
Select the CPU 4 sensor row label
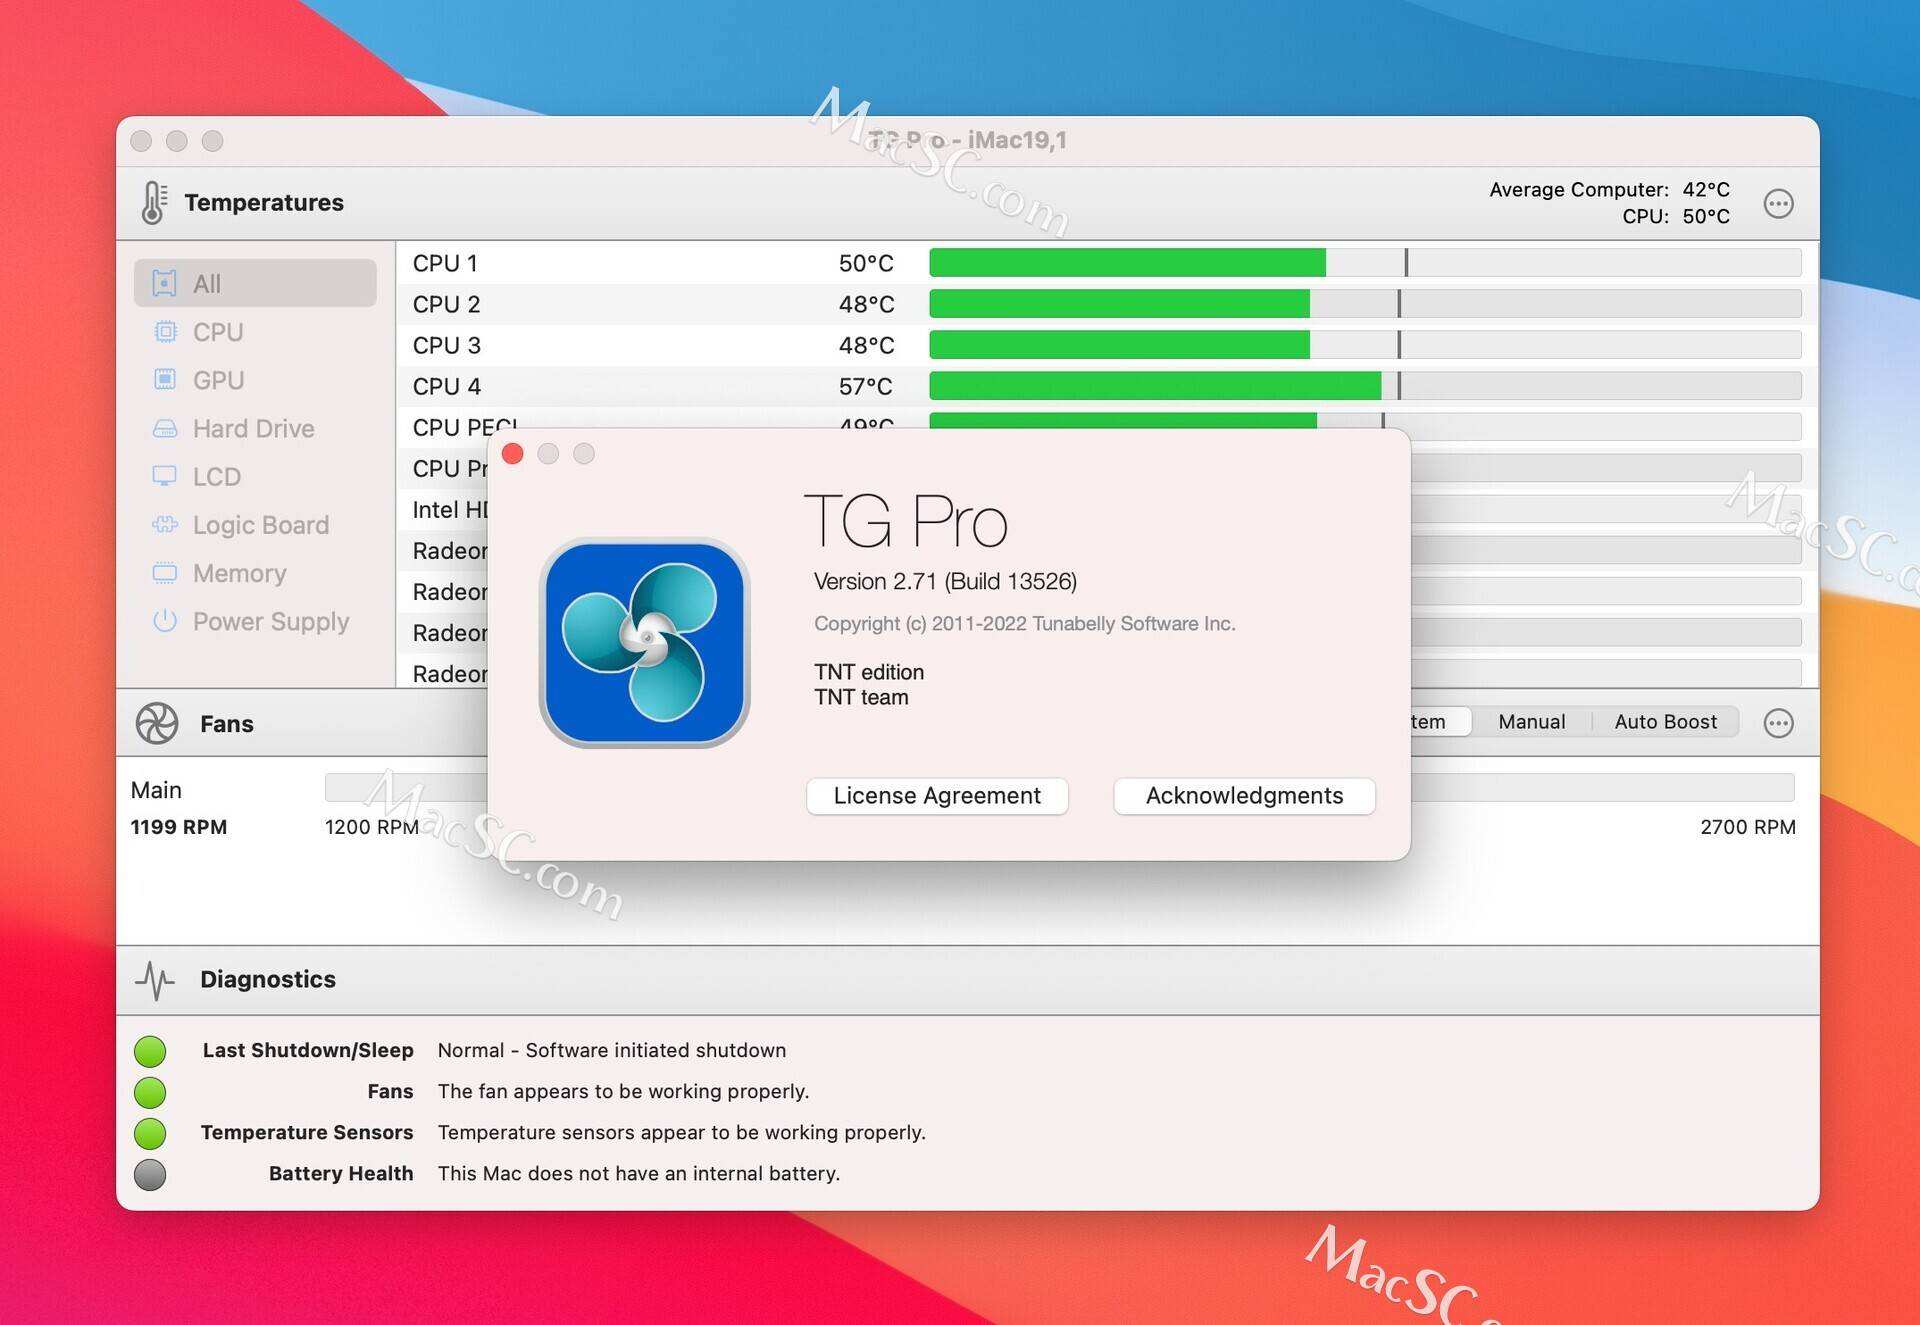point(446,386)
